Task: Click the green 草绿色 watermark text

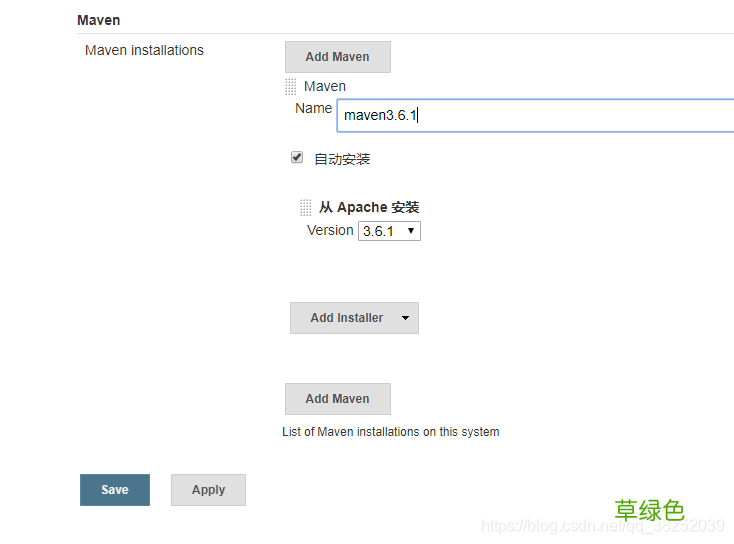Action: (649, 510)
